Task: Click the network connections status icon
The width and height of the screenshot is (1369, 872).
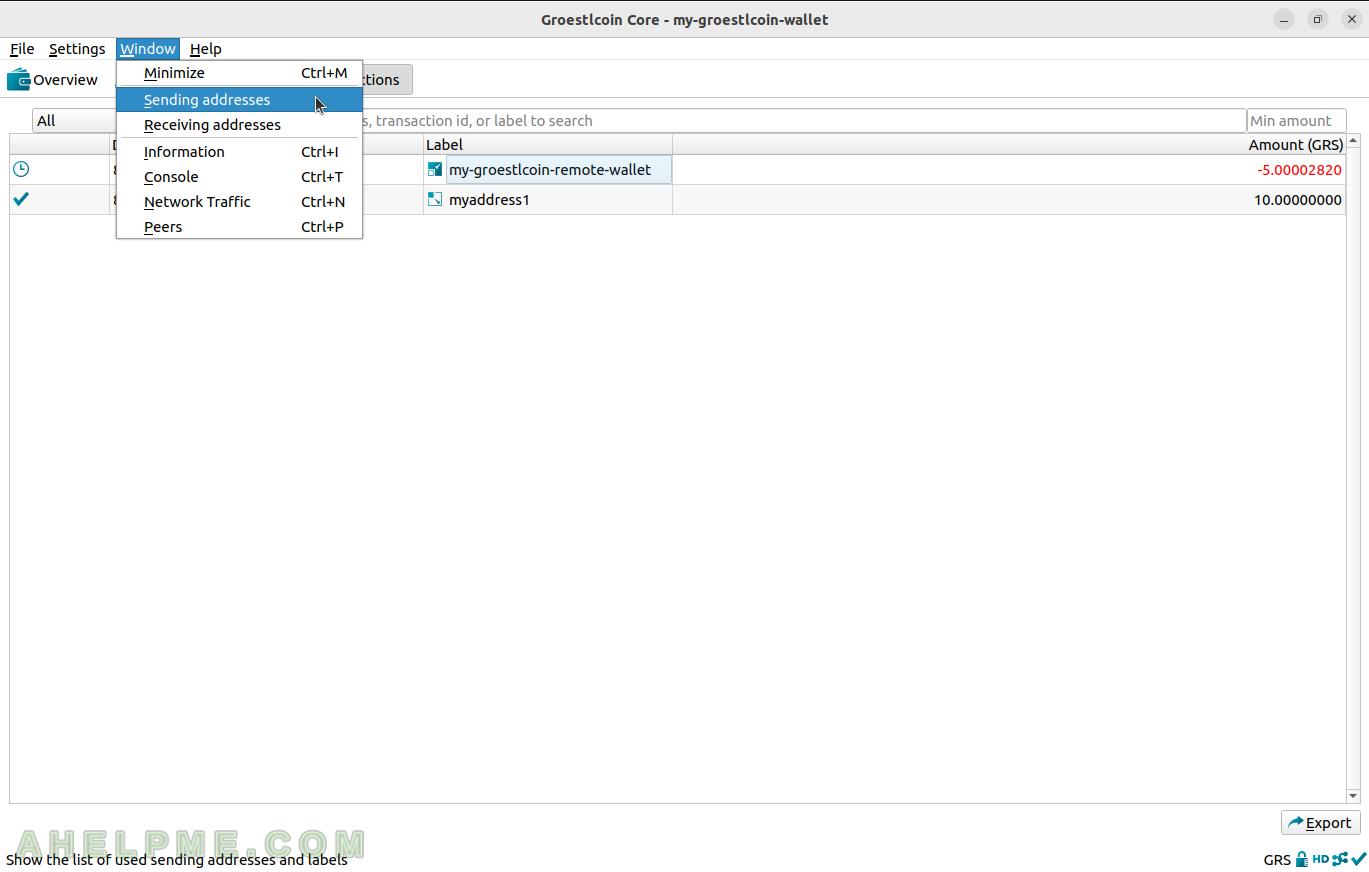Action: tap(1340, 859)
